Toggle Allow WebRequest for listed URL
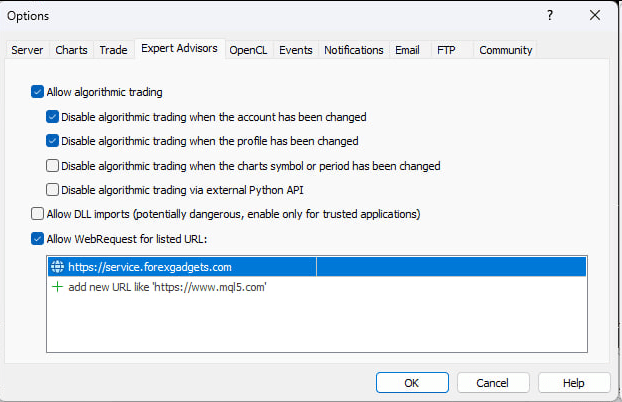Image resolution: width=622 pixels, height=402 pixels. click(x=37, y=239)
